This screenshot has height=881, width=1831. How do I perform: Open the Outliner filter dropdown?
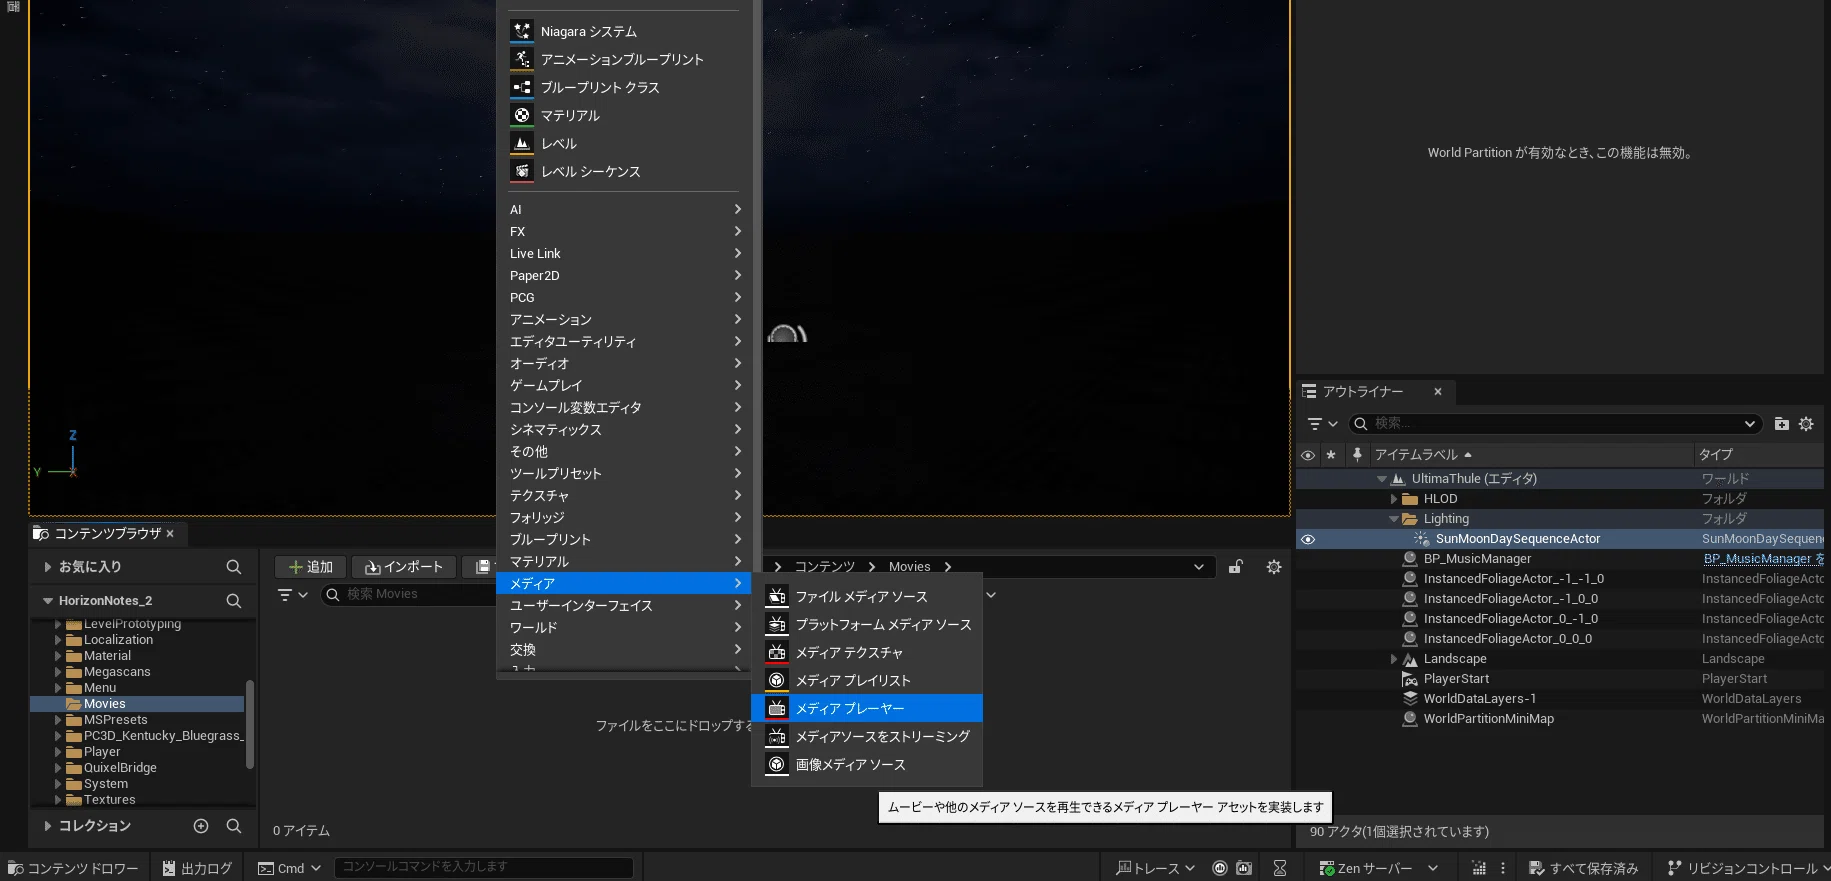[x=1322, y=424]
